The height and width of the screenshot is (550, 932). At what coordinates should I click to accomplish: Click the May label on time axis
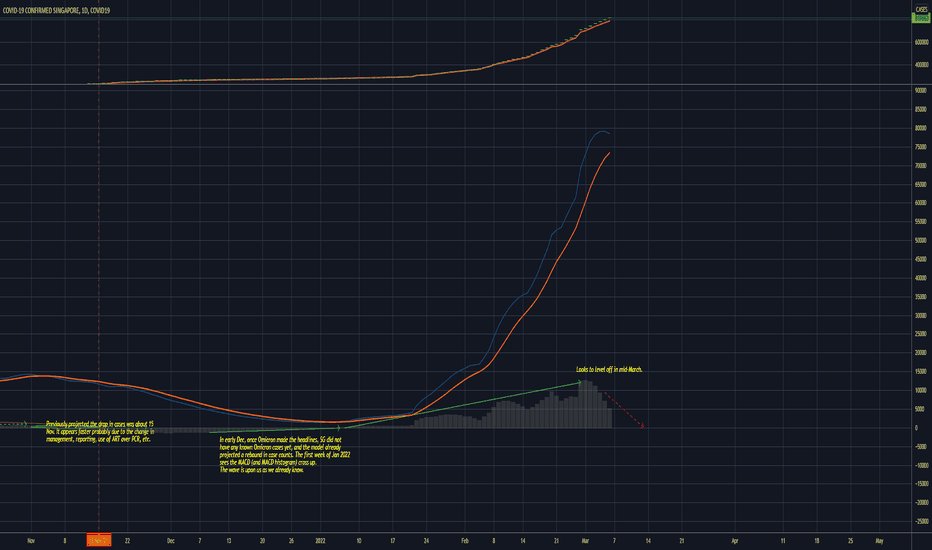pos(880,541)
